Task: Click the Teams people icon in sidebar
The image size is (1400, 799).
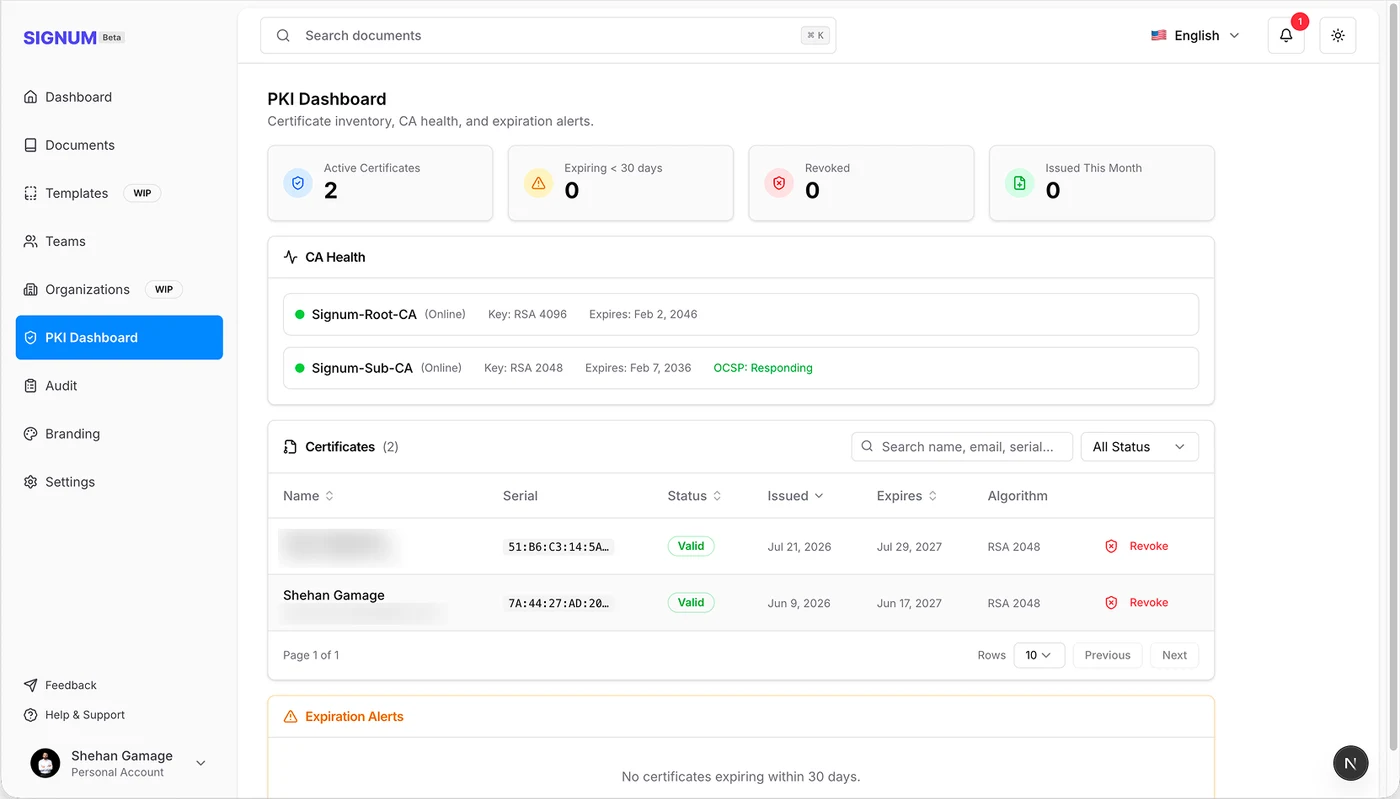Action: pos(30,241)
